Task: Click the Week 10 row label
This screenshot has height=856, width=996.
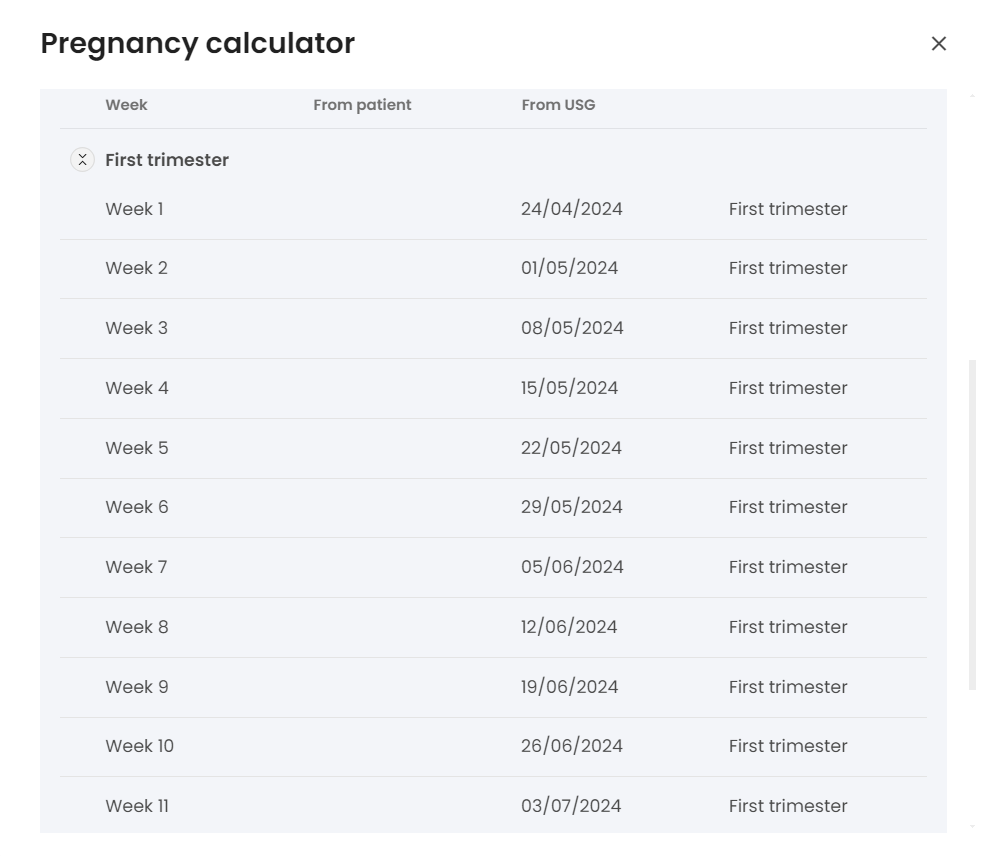Action: pyautogui.click(x=139, y=746)
